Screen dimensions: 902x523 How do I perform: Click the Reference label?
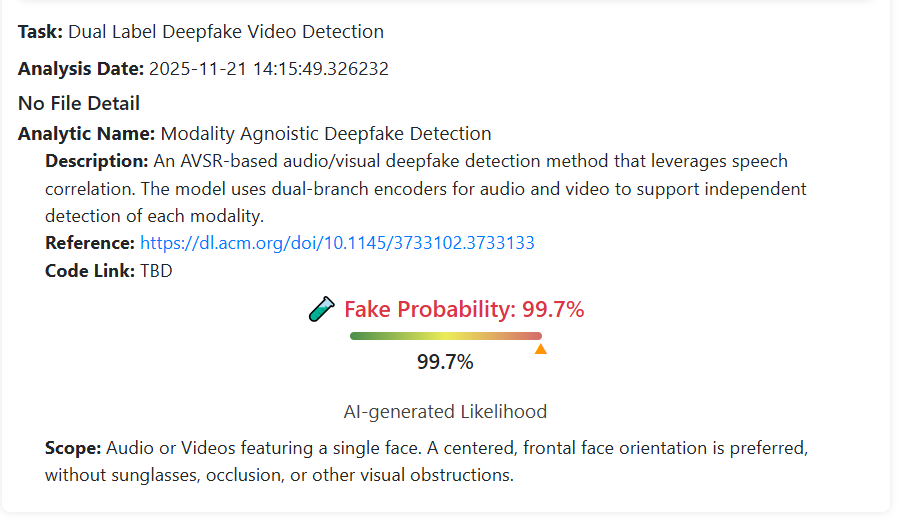90,243
